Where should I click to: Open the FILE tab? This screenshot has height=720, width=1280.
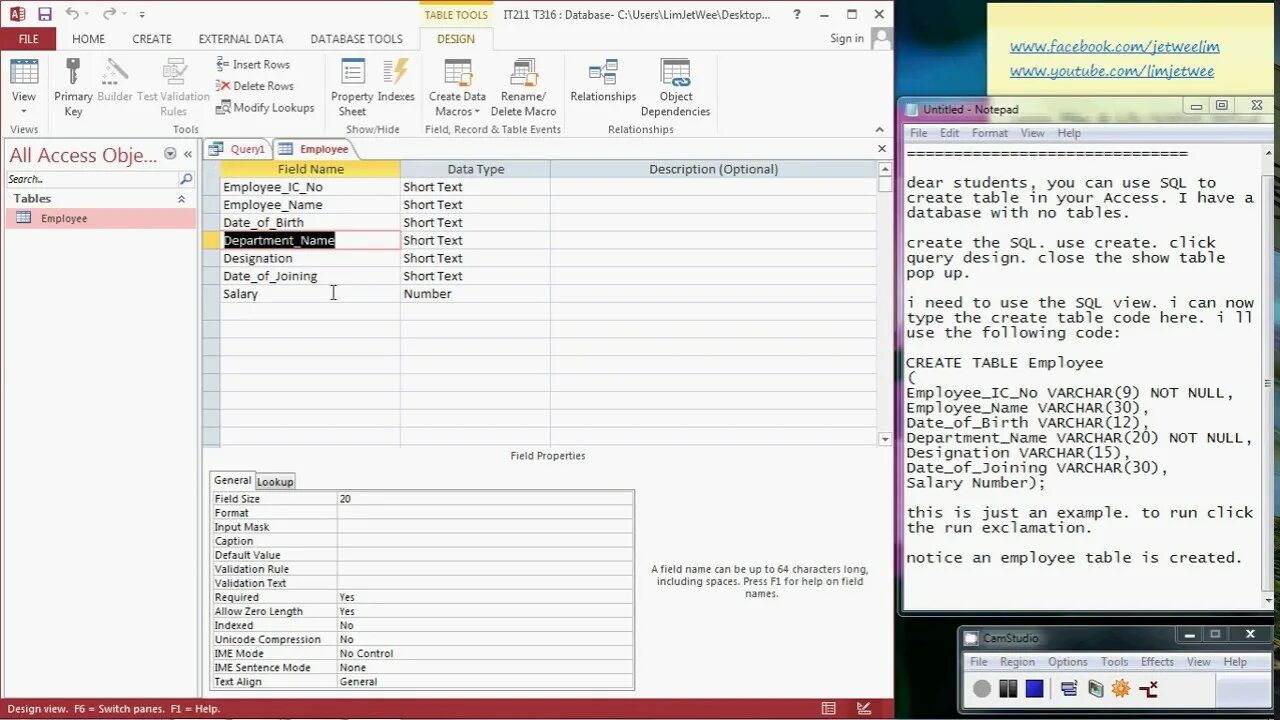click(x=28, y=39)
